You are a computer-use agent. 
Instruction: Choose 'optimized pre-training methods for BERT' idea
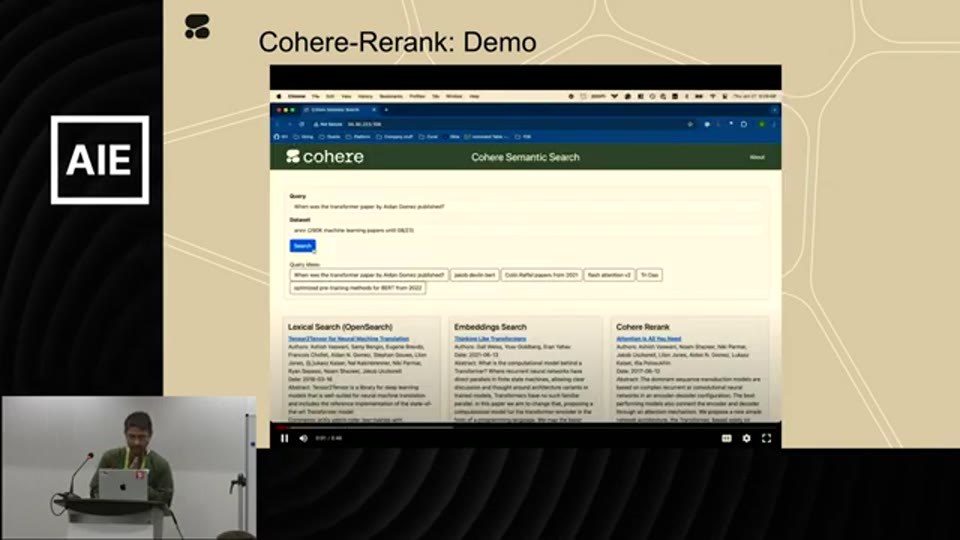tap(358, 288)
